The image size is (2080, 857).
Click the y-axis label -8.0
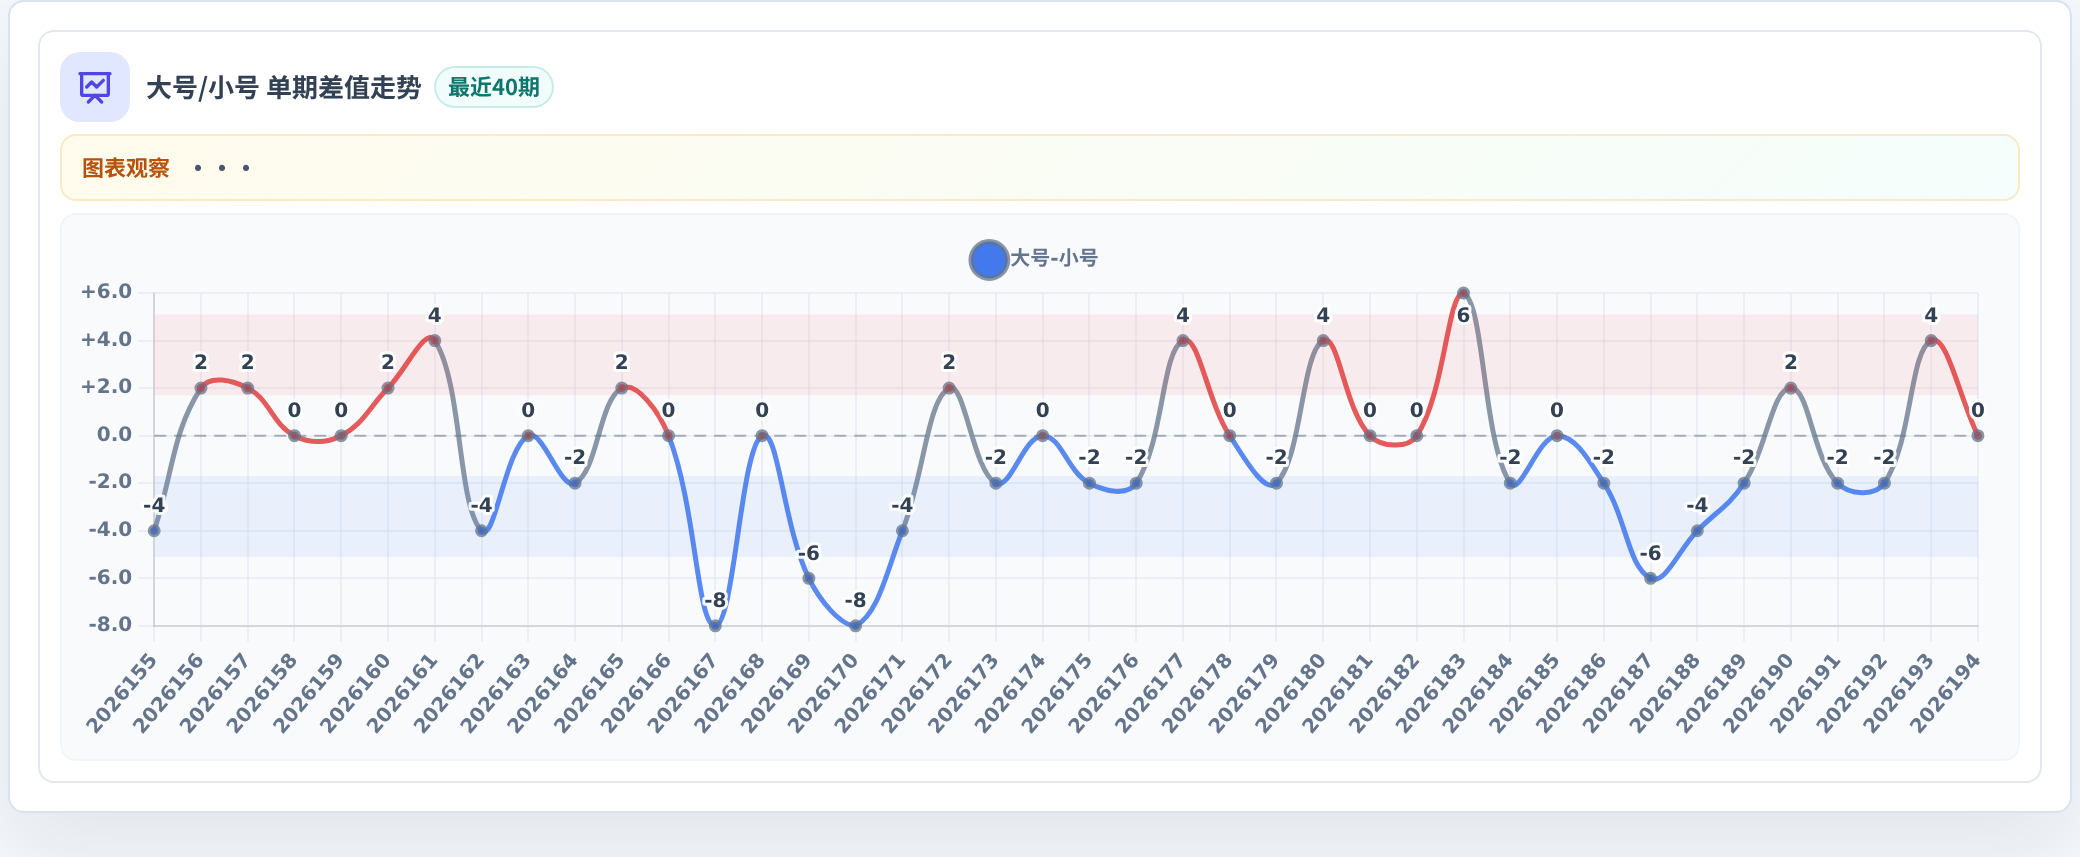pos(110,625)
